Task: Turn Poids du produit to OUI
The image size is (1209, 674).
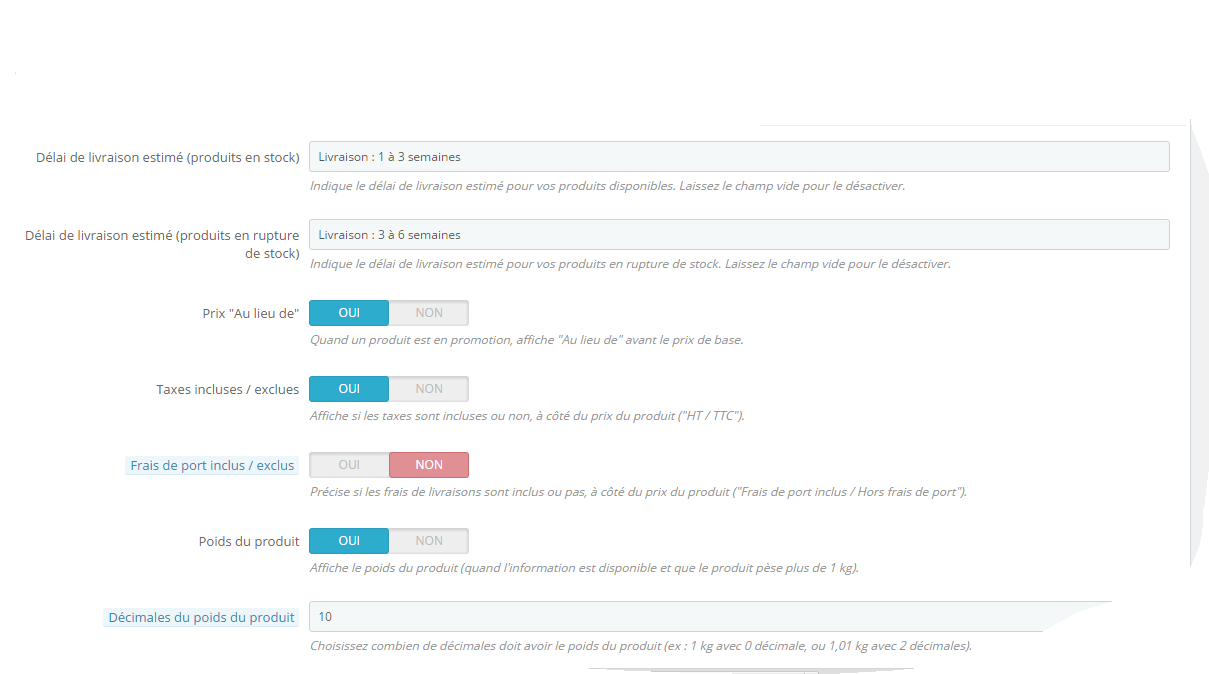Action: 349,541
